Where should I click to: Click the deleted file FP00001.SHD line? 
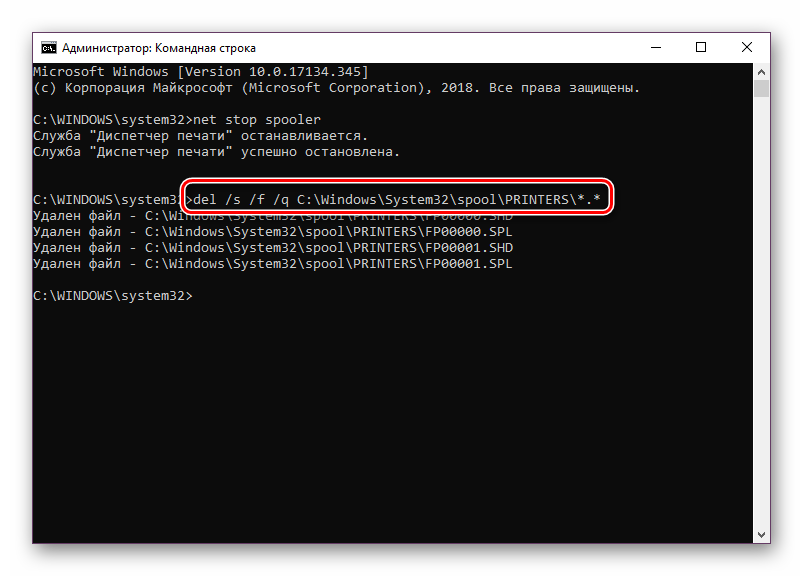tap(272, 248)
